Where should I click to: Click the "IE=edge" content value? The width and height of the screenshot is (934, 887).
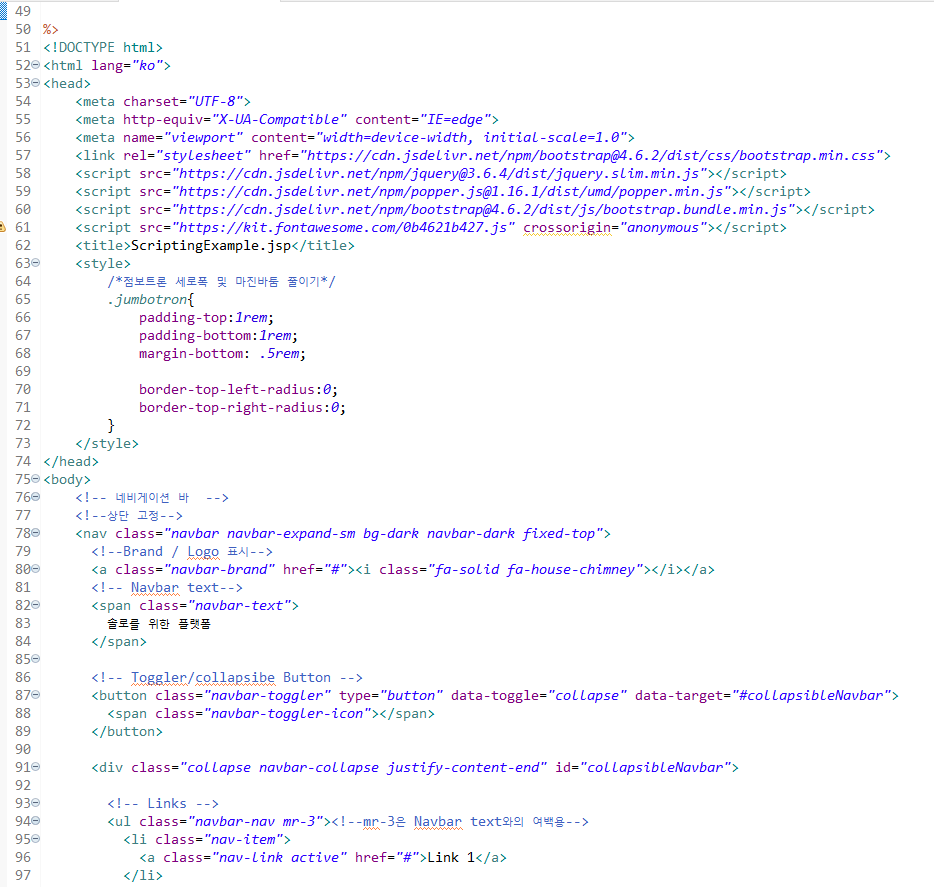pyautogui.click(x=455, y=120)
